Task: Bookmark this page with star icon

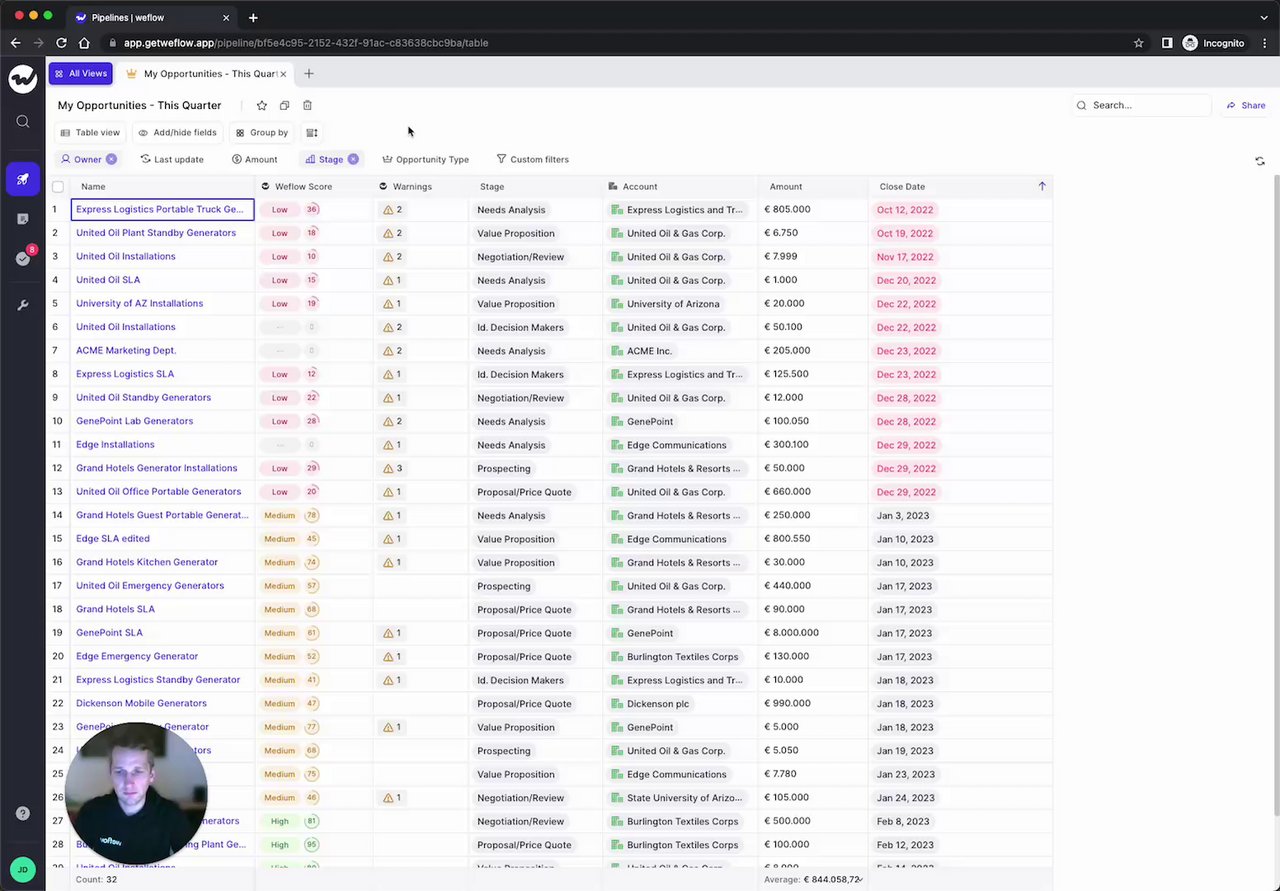Action: (x=1138, y=43)
